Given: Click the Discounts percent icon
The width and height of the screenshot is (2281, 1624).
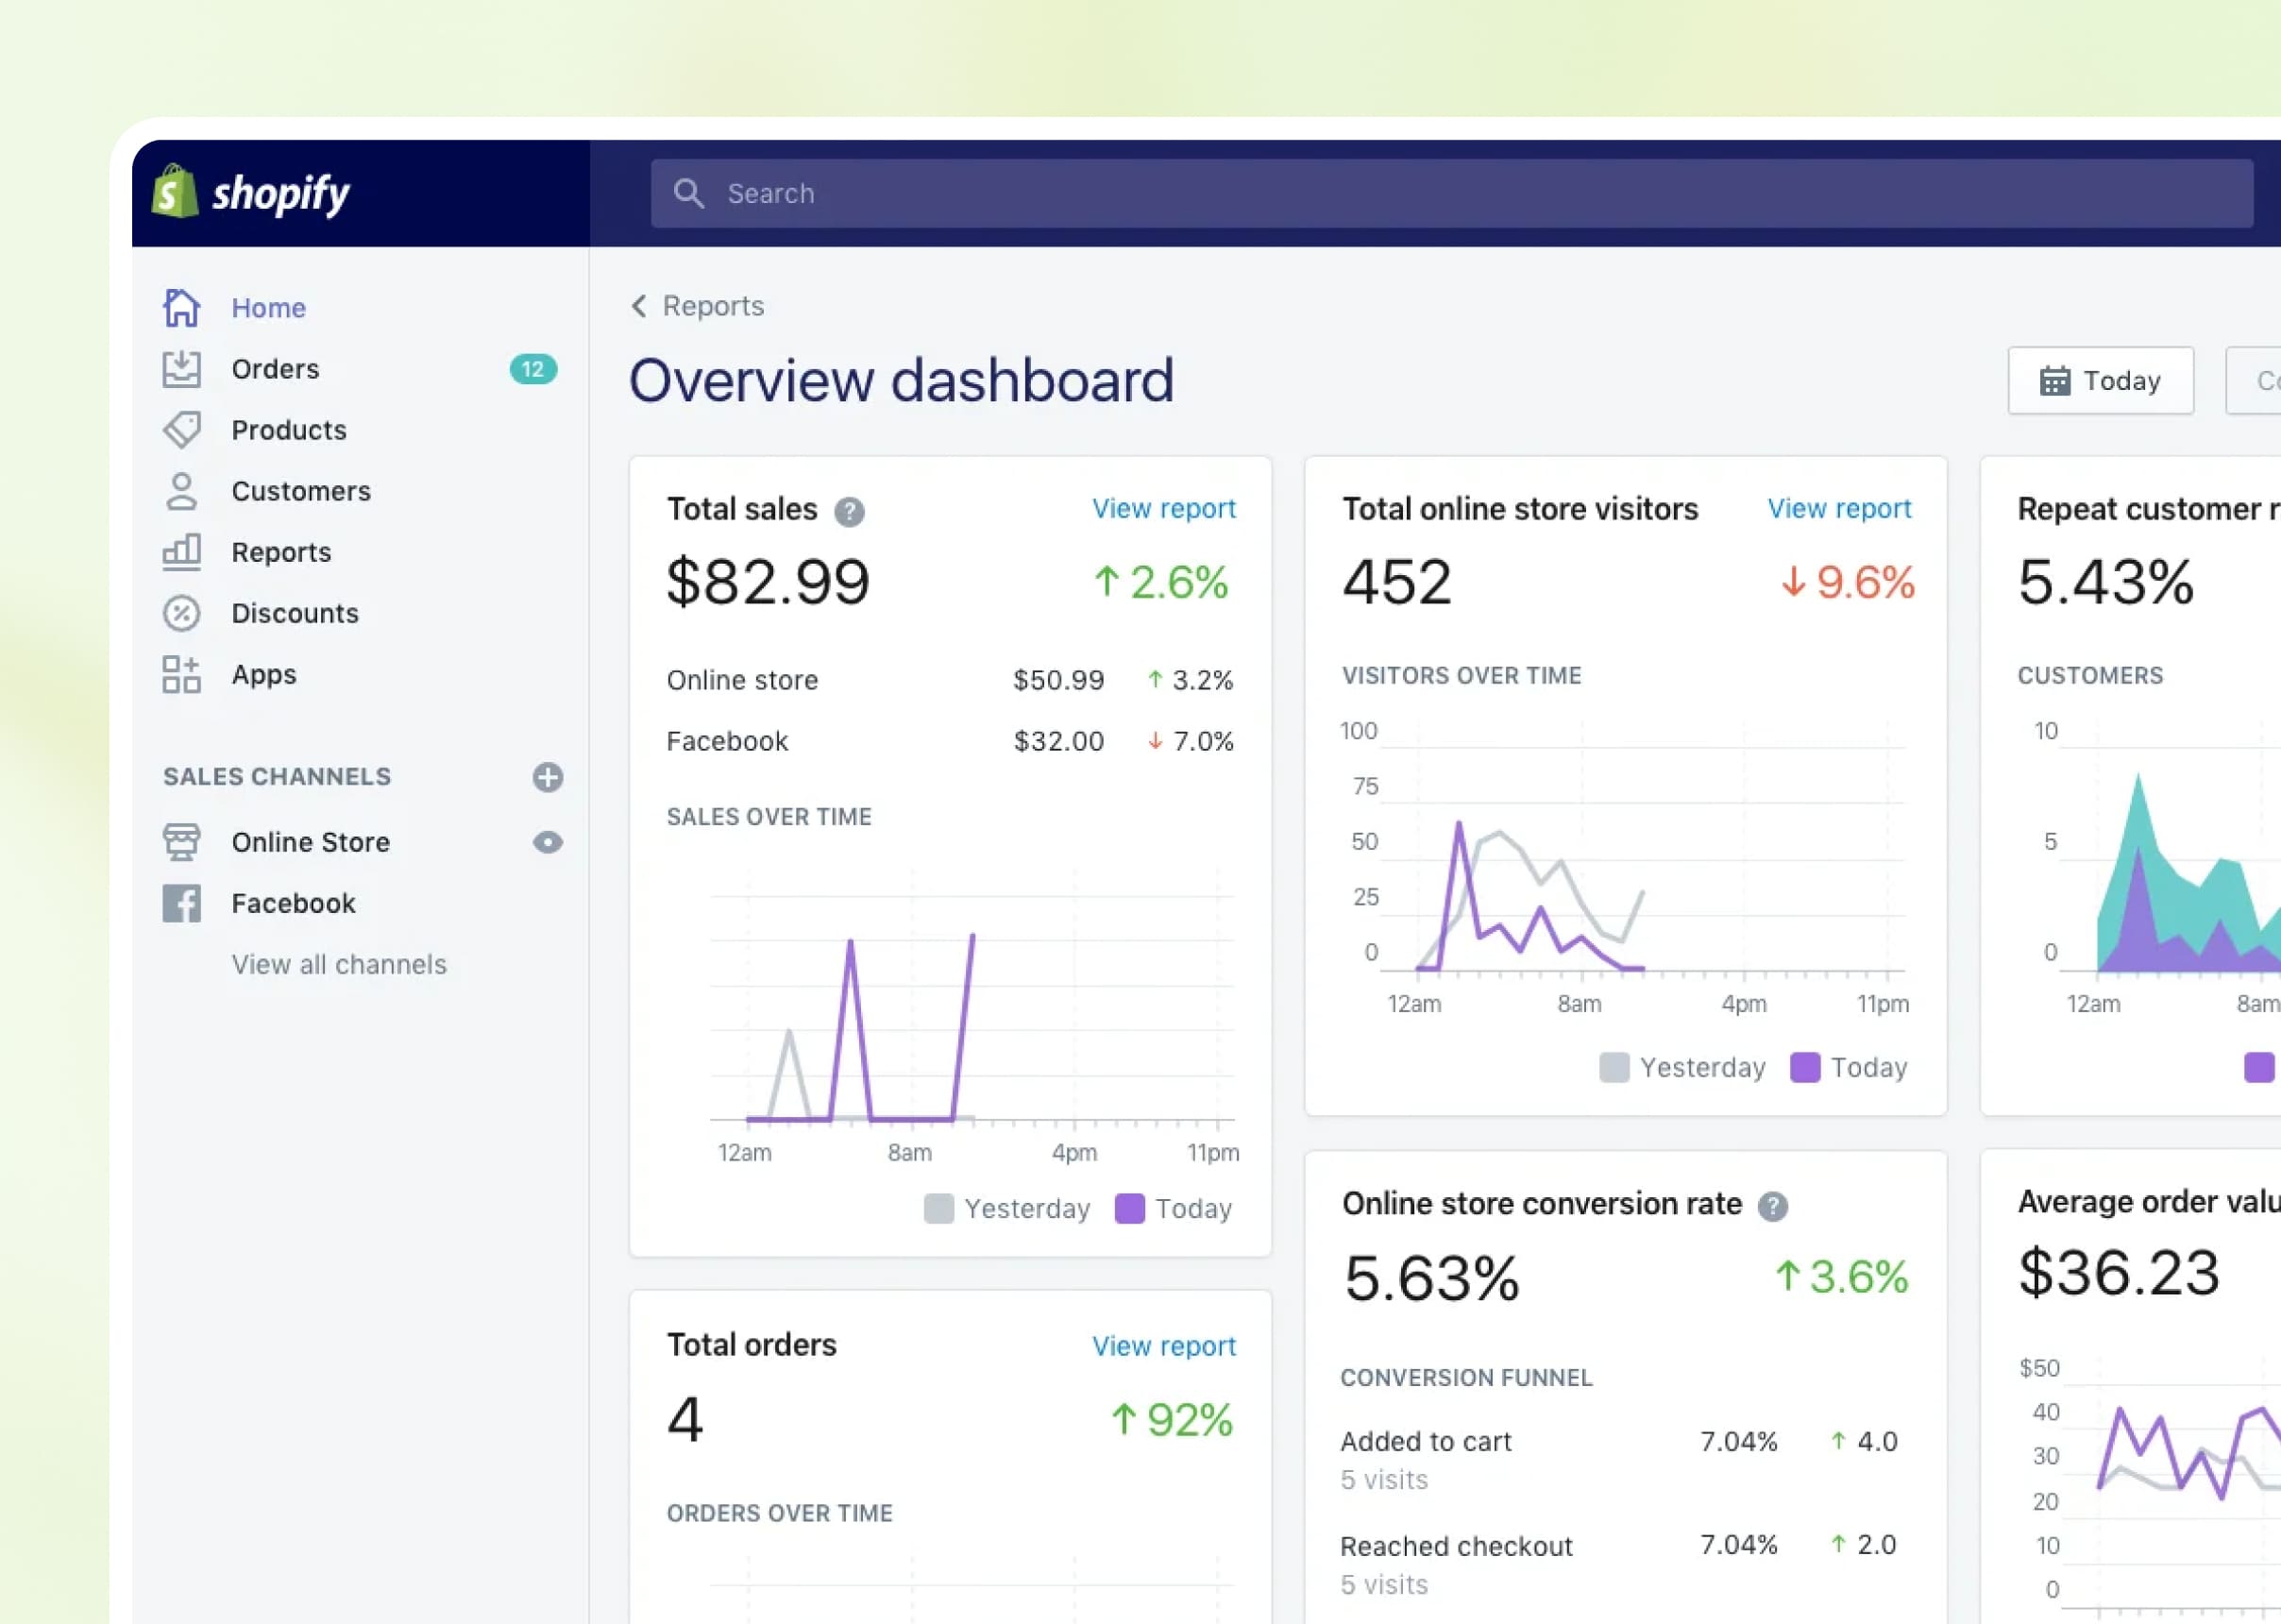Looking at the screenshot, I should (181, 613).
